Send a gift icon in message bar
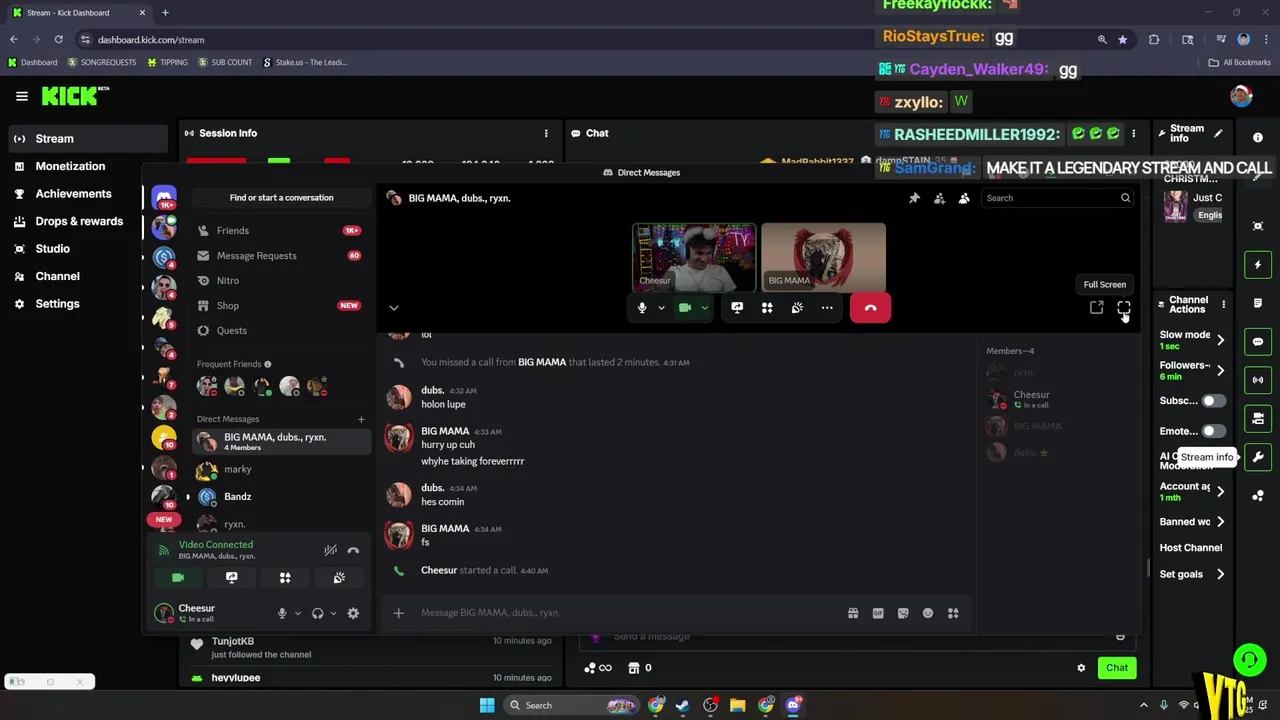 click(853, 613)
